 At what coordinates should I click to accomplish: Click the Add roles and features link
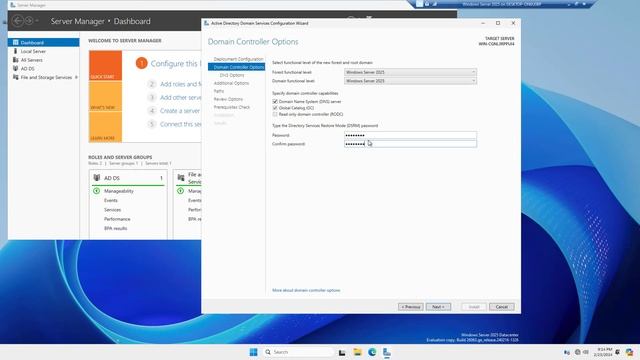point(180,84)
